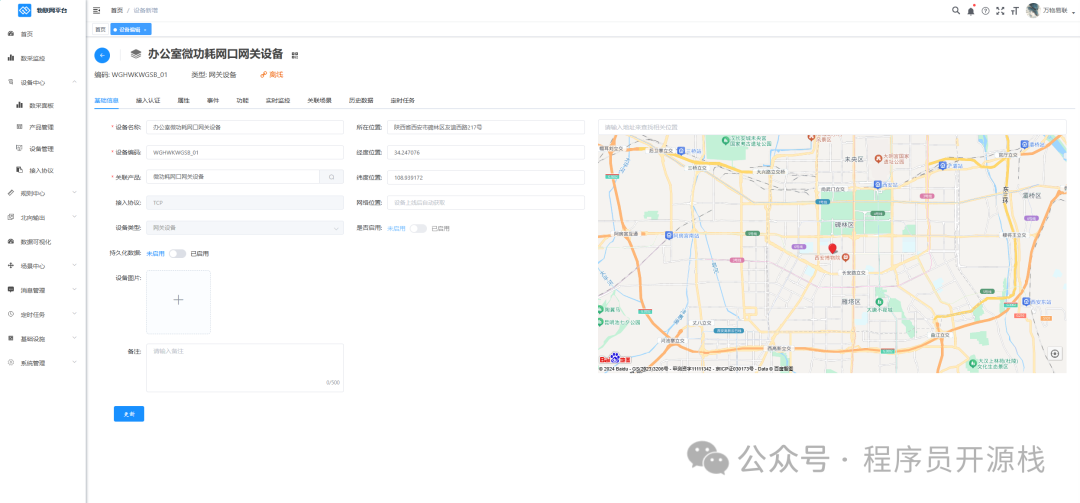Select 产品管理 in the sidebar
The width and height of the screenshot is (1080, 503).
(x=41, y=127)
